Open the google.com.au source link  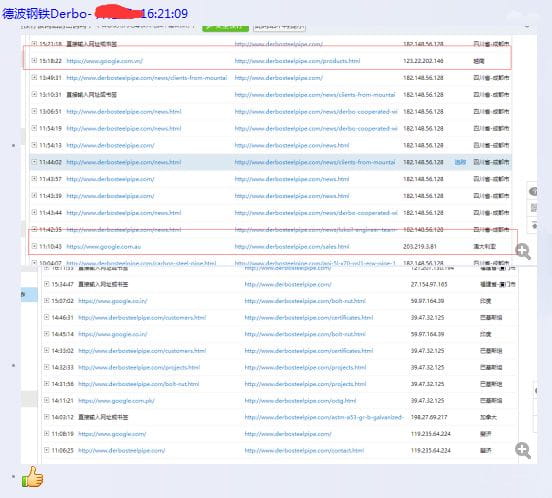(104, 247)
